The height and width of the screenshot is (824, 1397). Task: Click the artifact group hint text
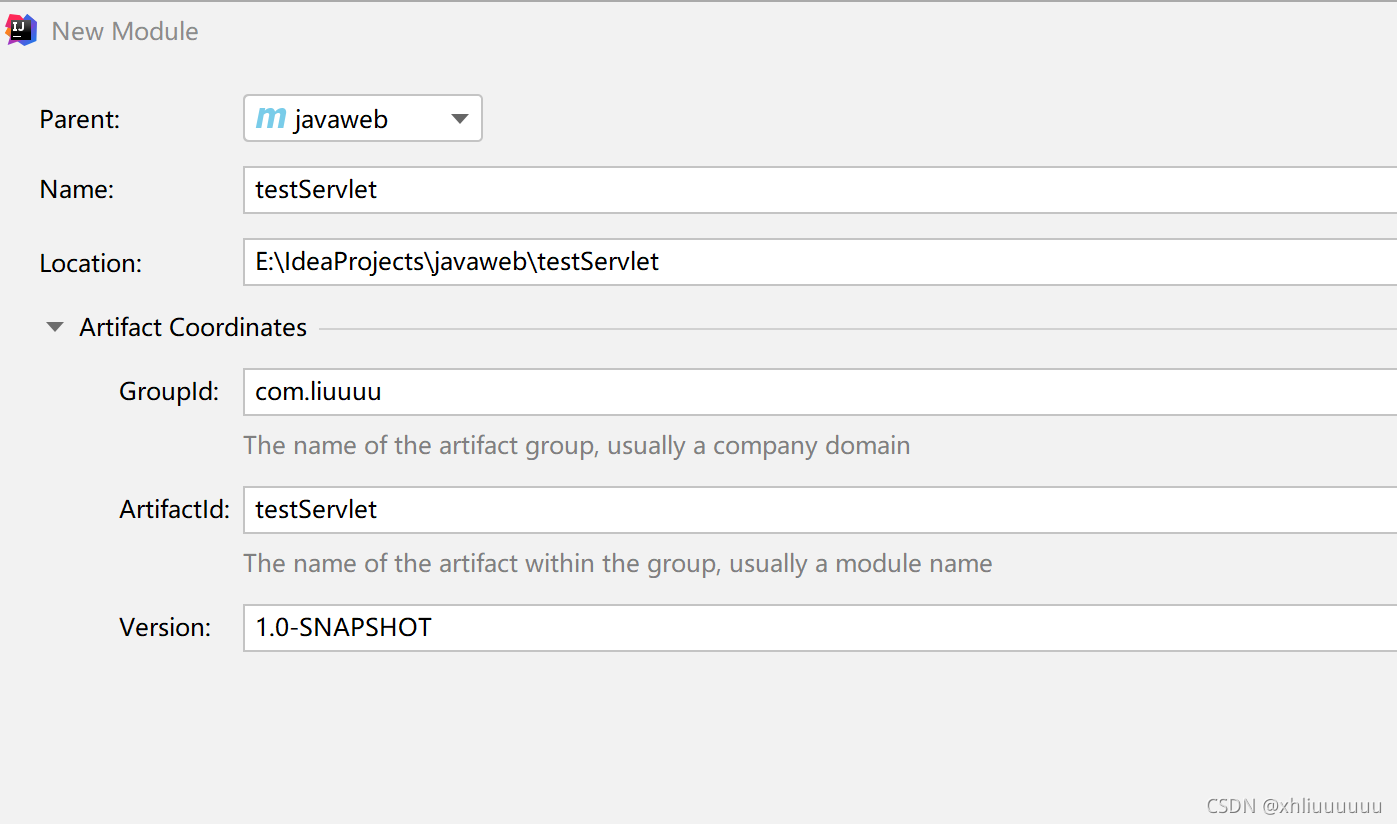(x=576, y=445)
